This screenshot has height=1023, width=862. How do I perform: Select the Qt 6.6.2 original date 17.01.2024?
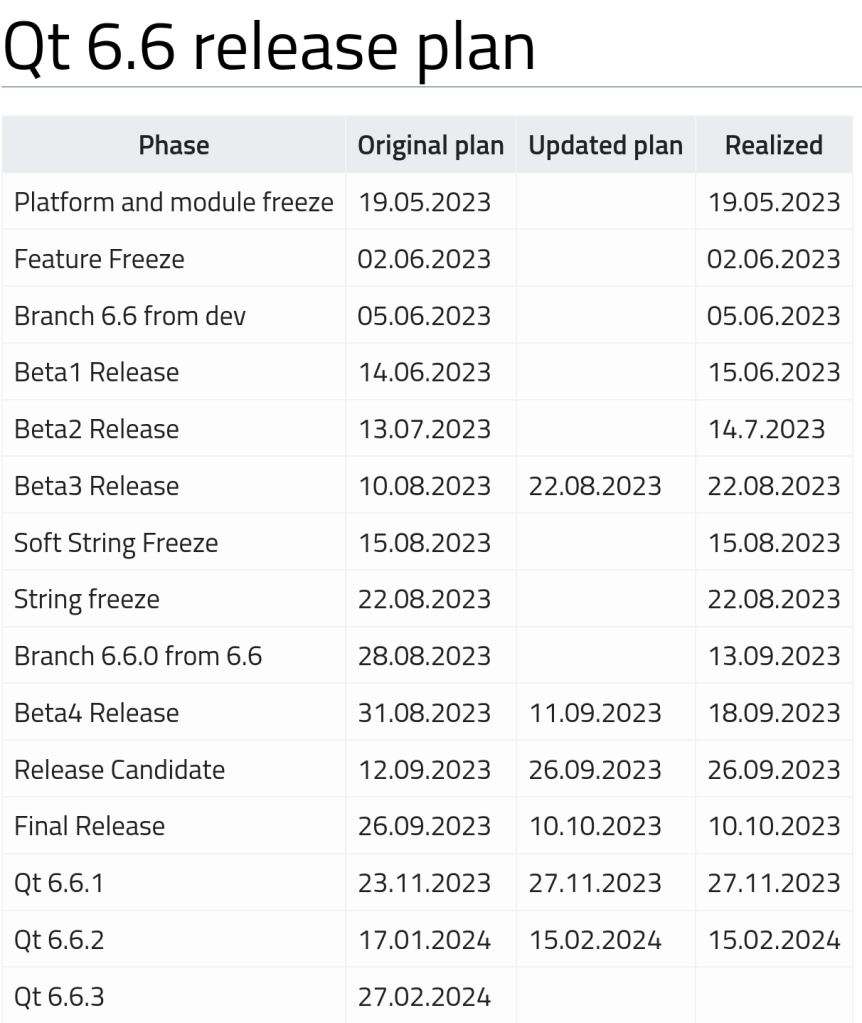tap(424, 941)
